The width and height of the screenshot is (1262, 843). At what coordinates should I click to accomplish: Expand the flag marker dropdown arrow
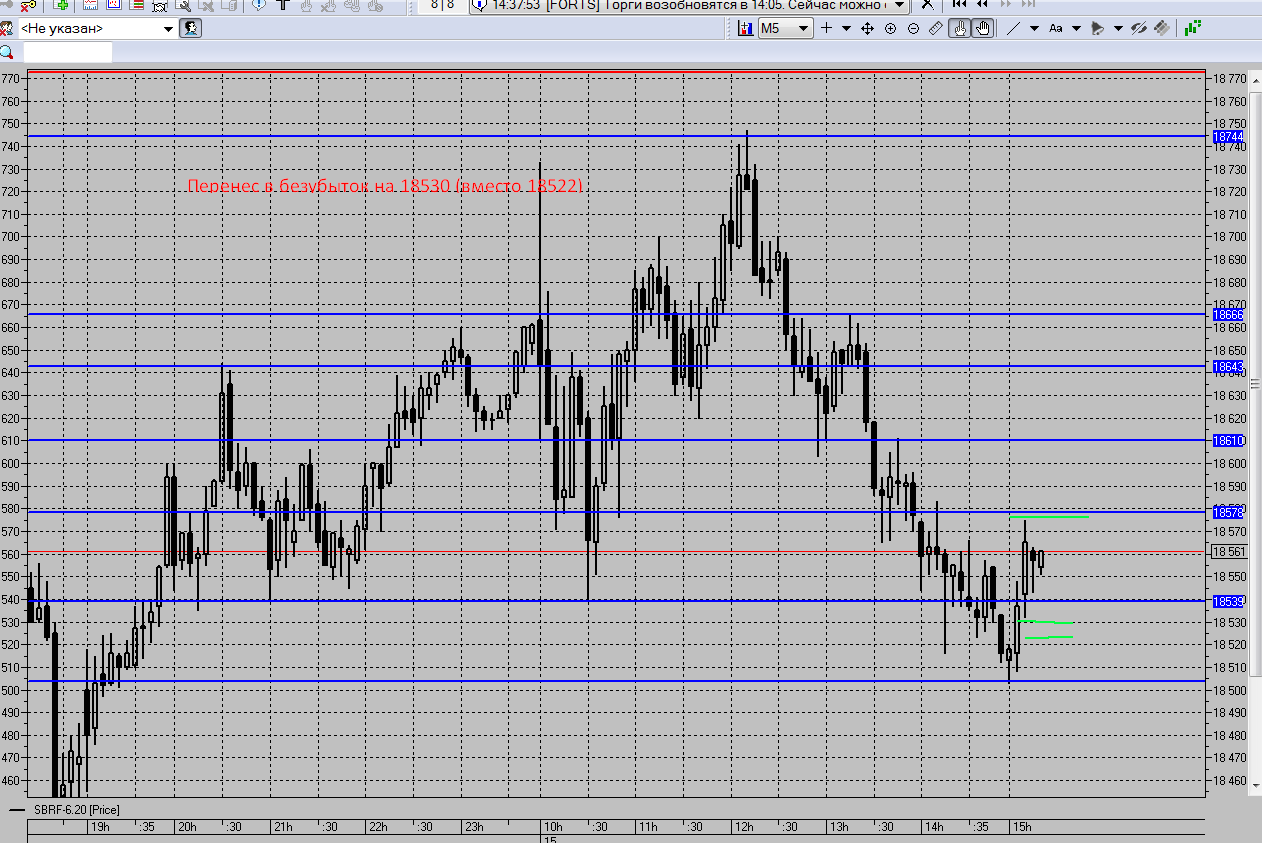1117,28
